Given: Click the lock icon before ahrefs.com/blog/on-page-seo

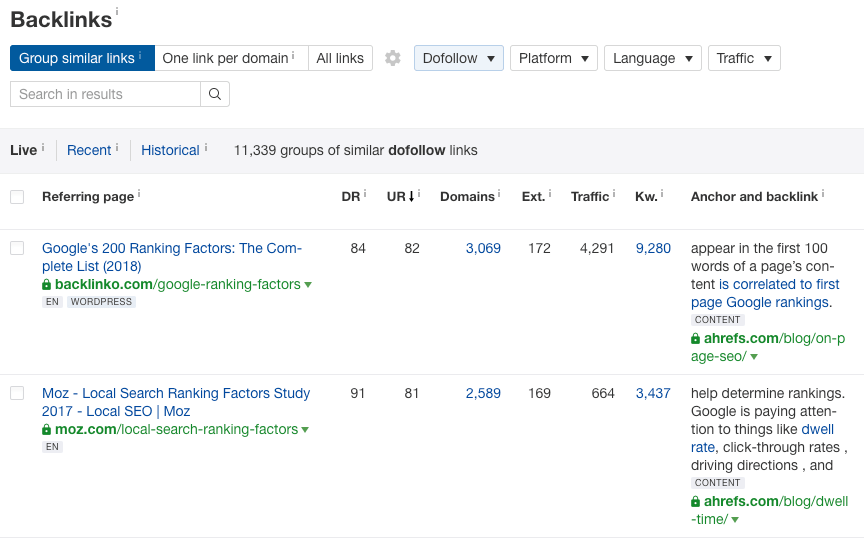Looking at the screenshot, I should pyautogui.click(x=695, y=338).
